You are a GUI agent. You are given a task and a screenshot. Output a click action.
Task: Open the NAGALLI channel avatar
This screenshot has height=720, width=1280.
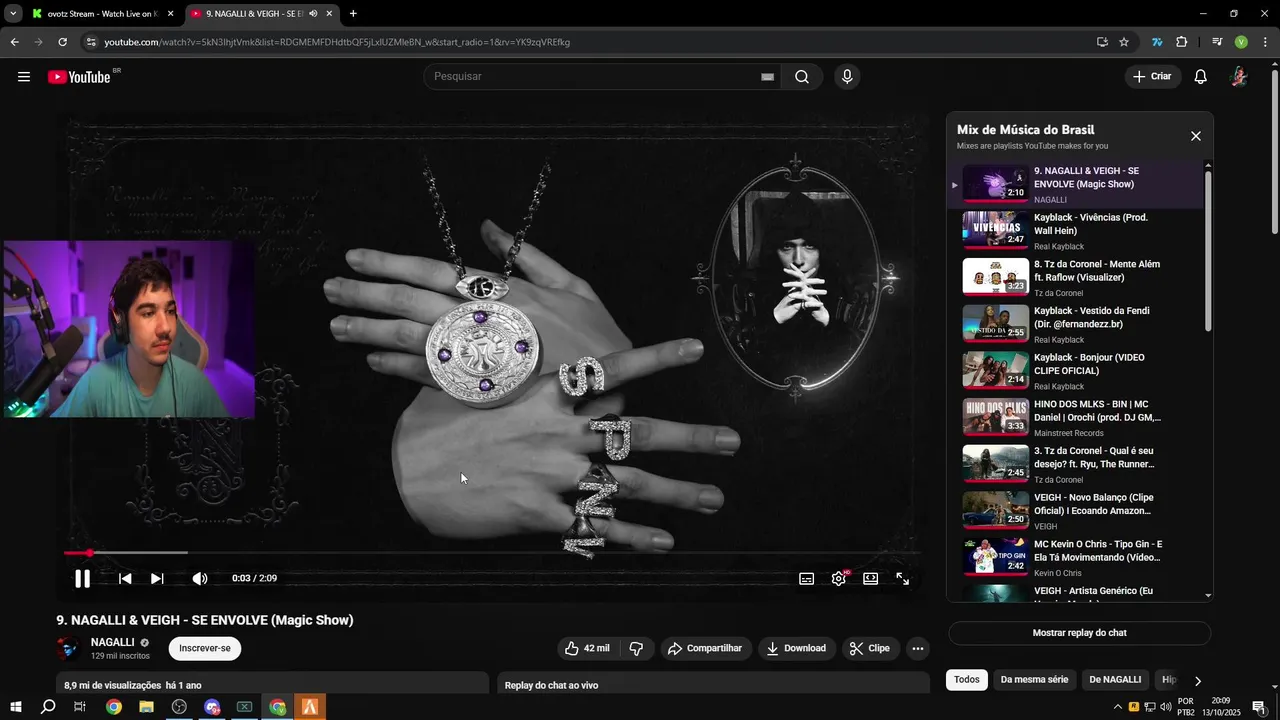[69, 648]
